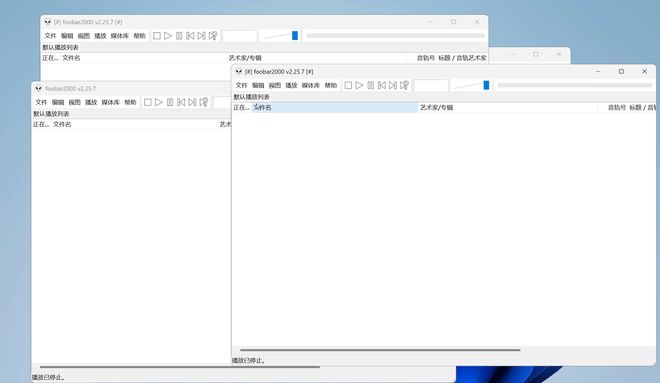
Task: Click Previous track icon in front window toolbar
Action: 382,85
